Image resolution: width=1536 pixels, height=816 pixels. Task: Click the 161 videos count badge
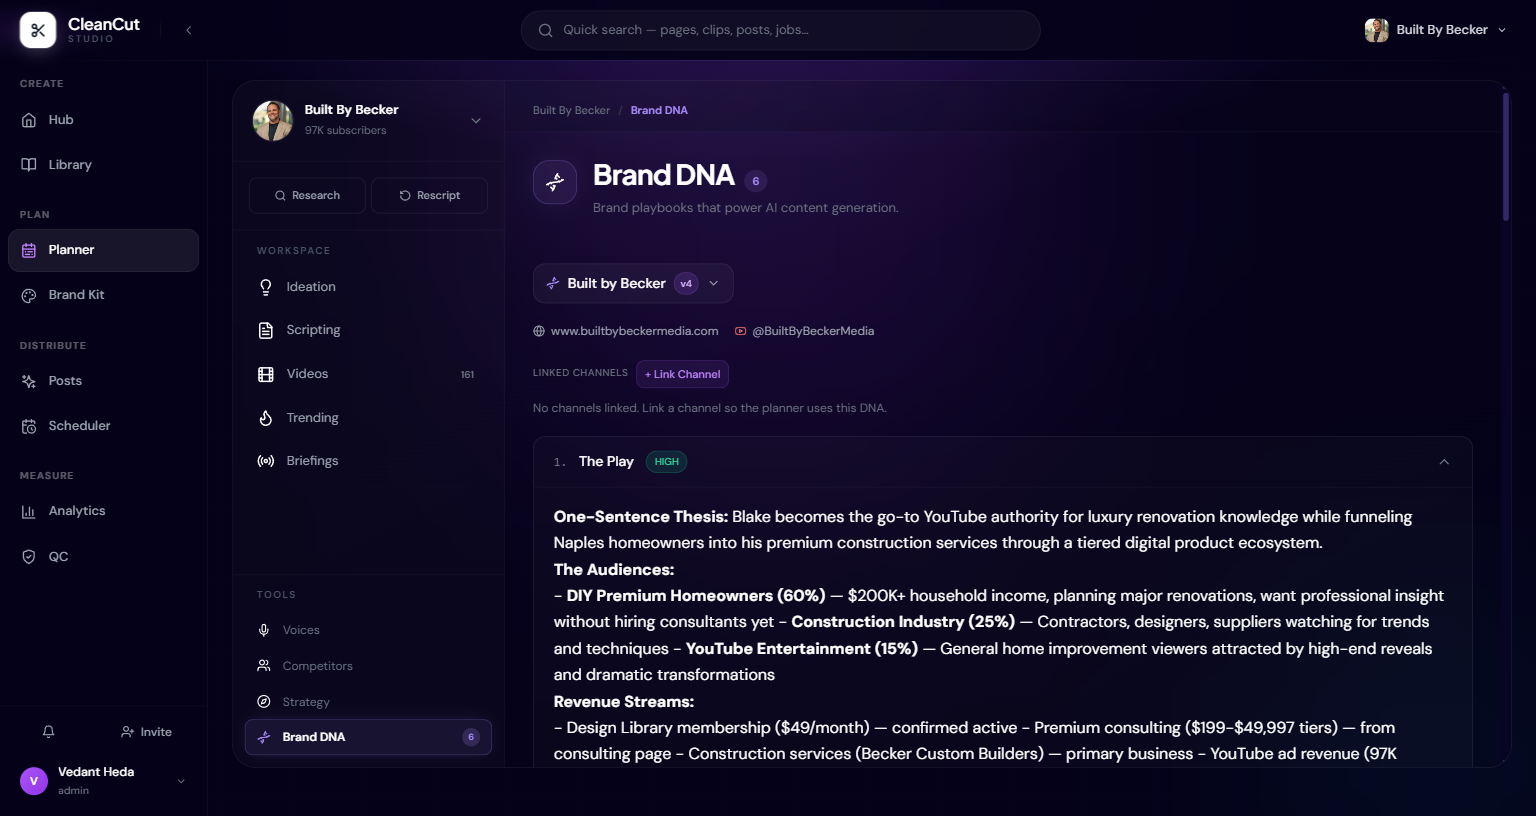coord(467,375)
